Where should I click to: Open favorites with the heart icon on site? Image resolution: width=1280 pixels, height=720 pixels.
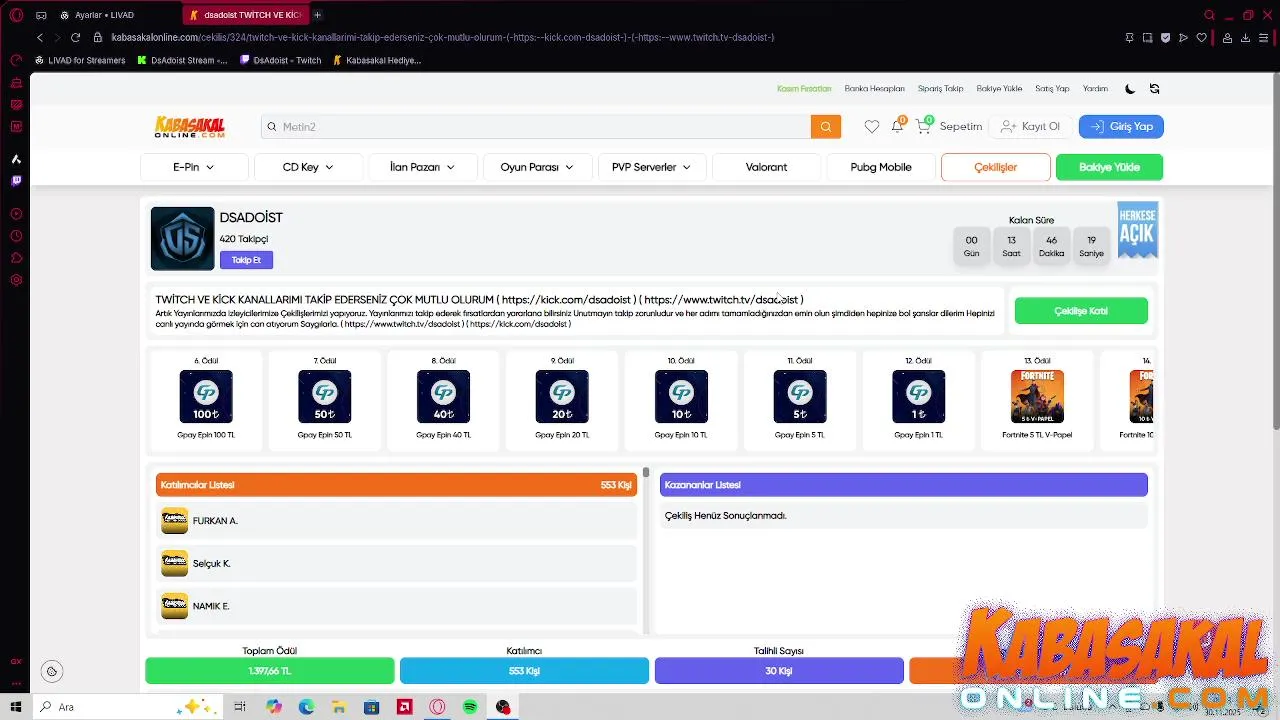(872, 126)
